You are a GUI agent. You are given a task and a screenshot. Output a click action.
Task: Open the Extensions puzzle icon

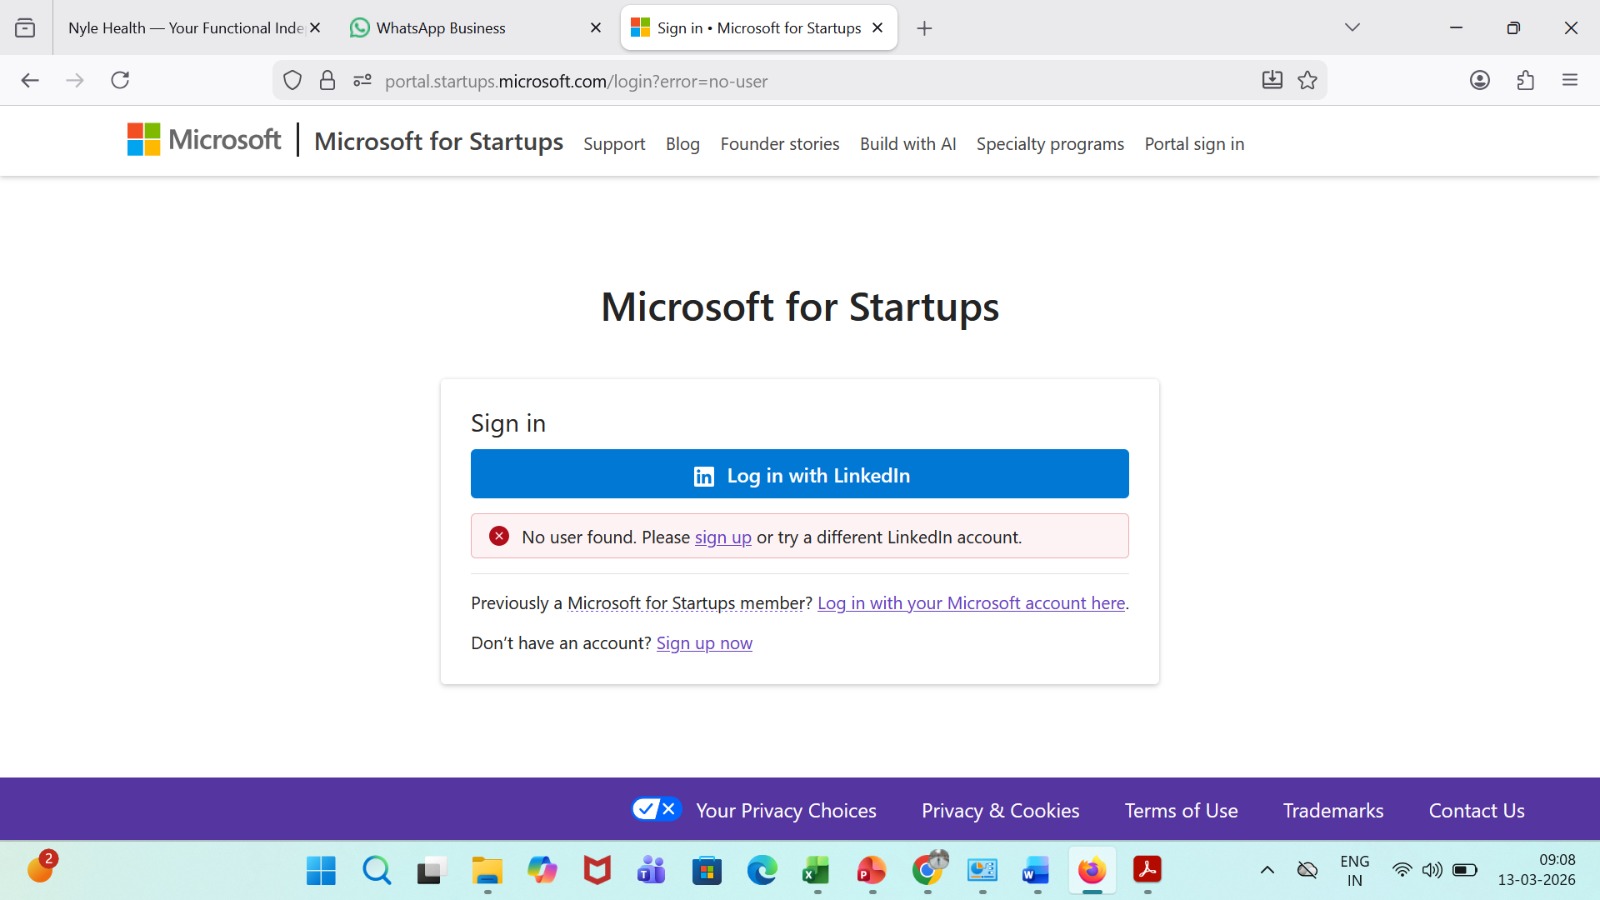[x=1525, y=80]
